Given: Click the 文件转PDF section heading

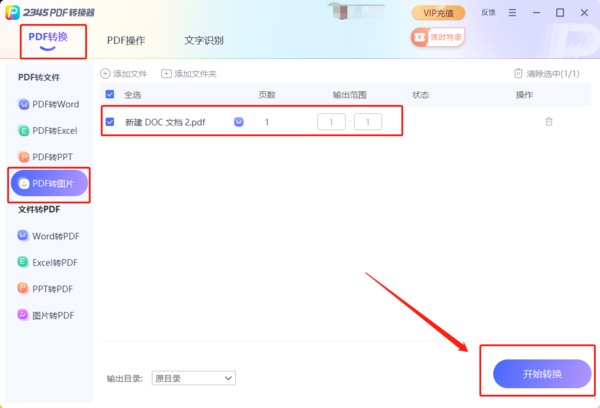Looking at the screenshot, I should 39,209.
